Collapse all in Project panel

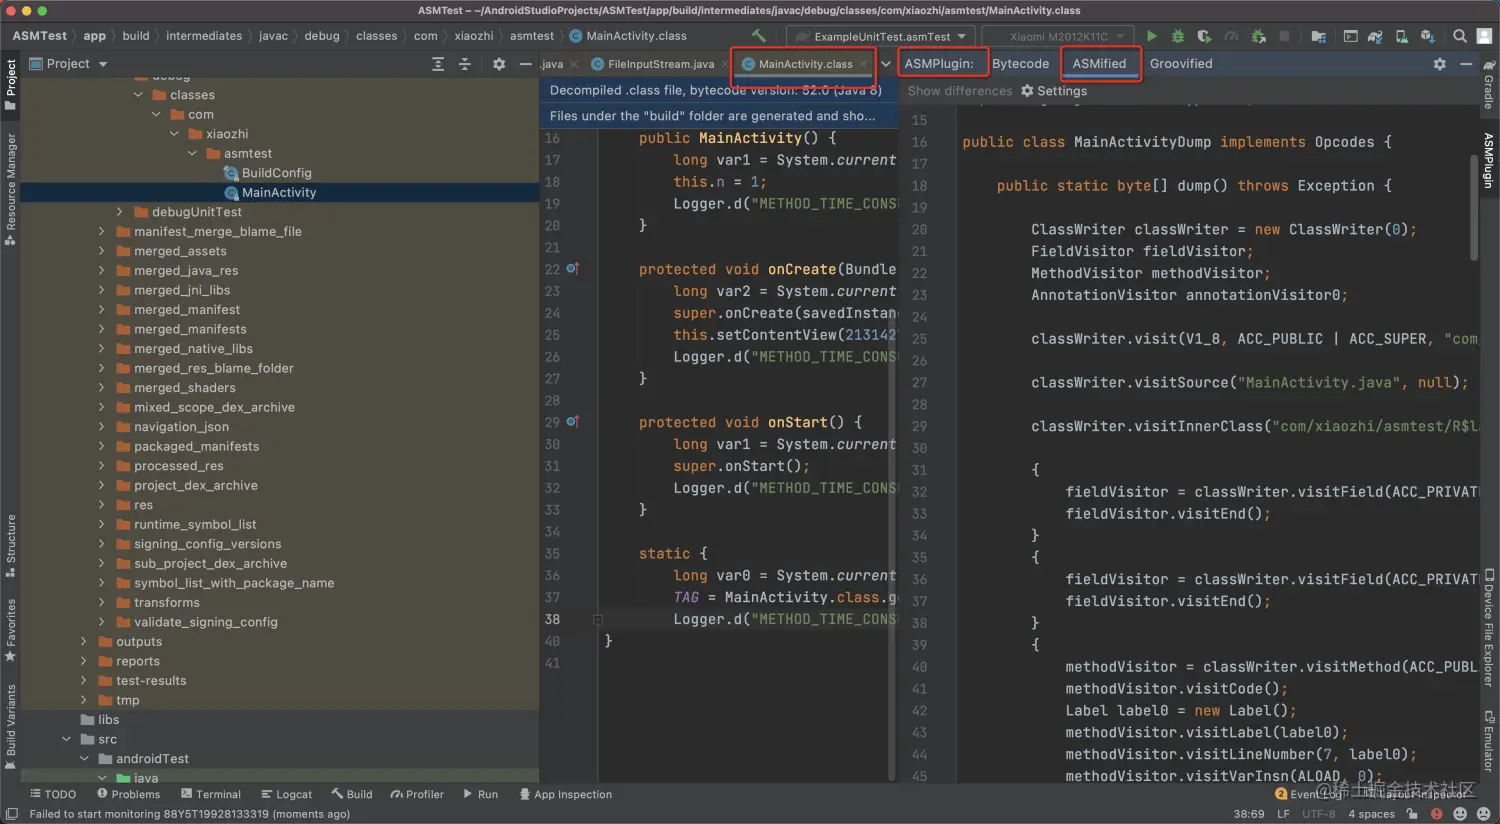coord(464,64)
